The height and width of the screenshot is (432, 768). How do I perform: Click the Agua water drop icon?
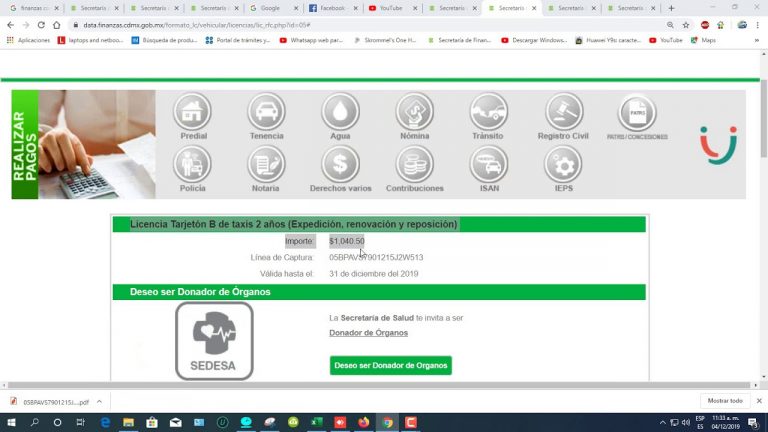pos(340,112)
